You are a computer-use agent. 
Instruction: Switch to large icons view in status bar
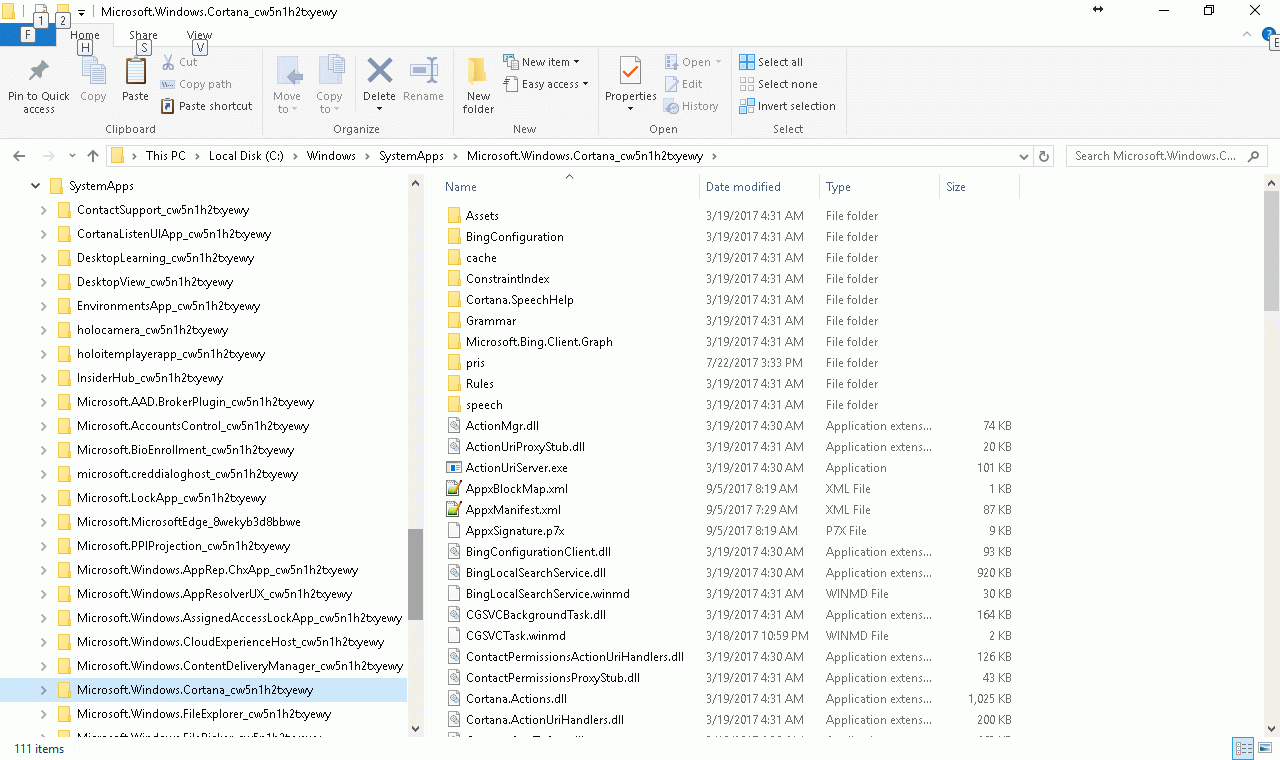tap(1264, 748)
